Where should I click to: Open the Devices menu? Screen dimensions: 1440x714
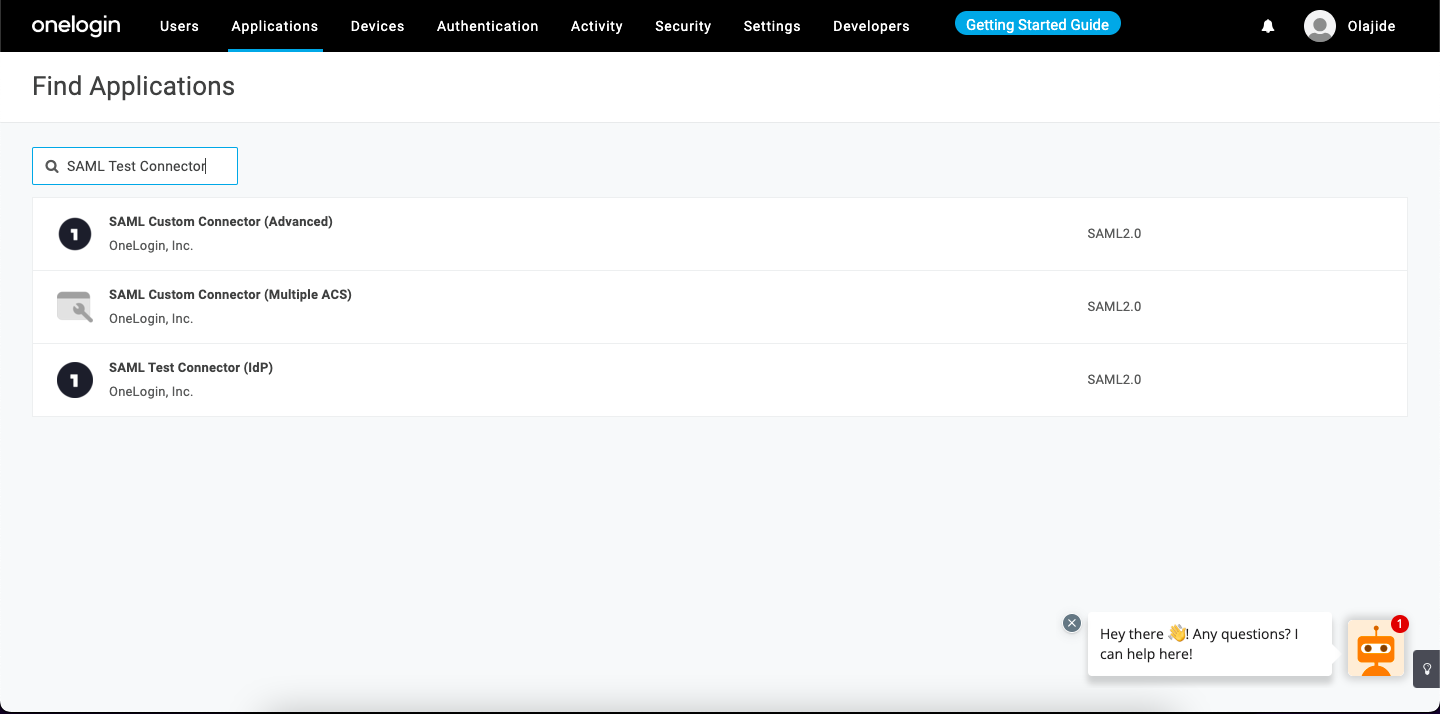point(378,26)
